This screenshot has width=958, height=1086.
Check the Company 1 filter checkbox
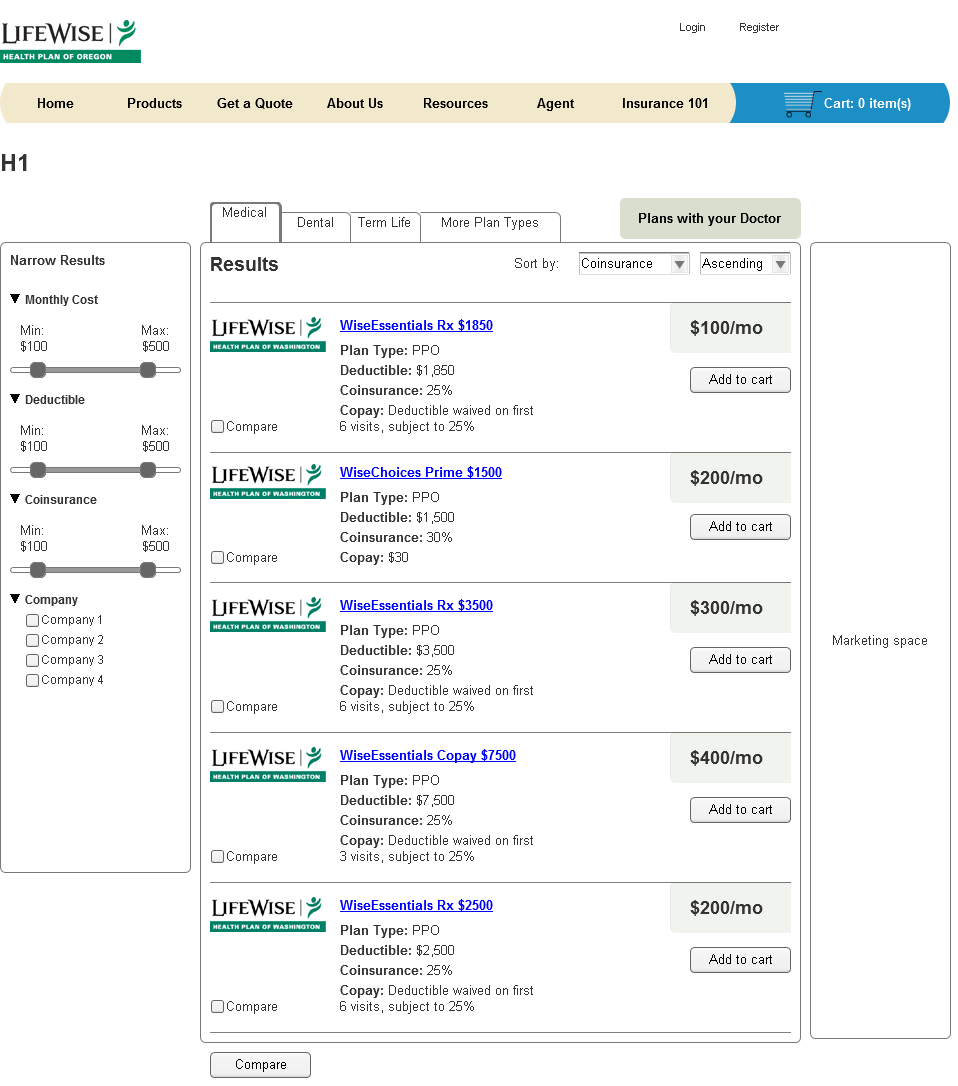tap(33, 621)
